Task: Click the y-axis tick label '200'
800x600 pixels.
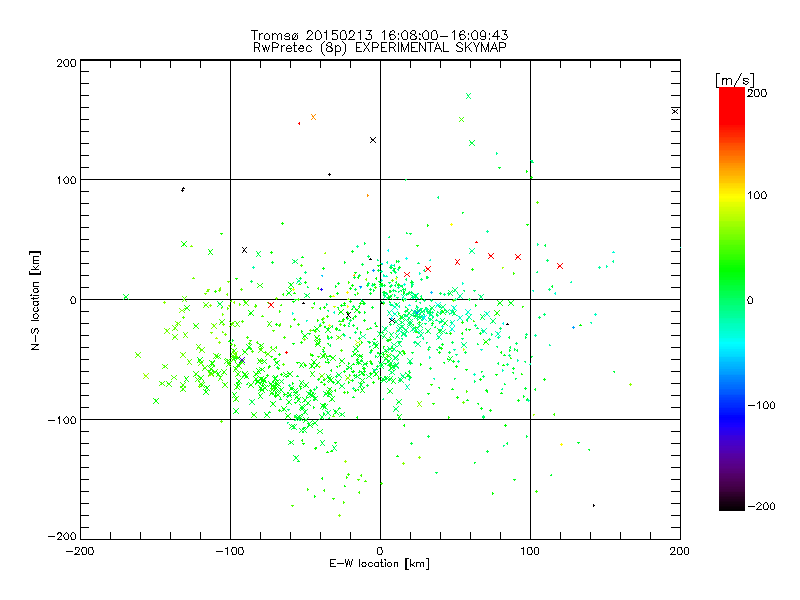Action: [x=66, y=63]
